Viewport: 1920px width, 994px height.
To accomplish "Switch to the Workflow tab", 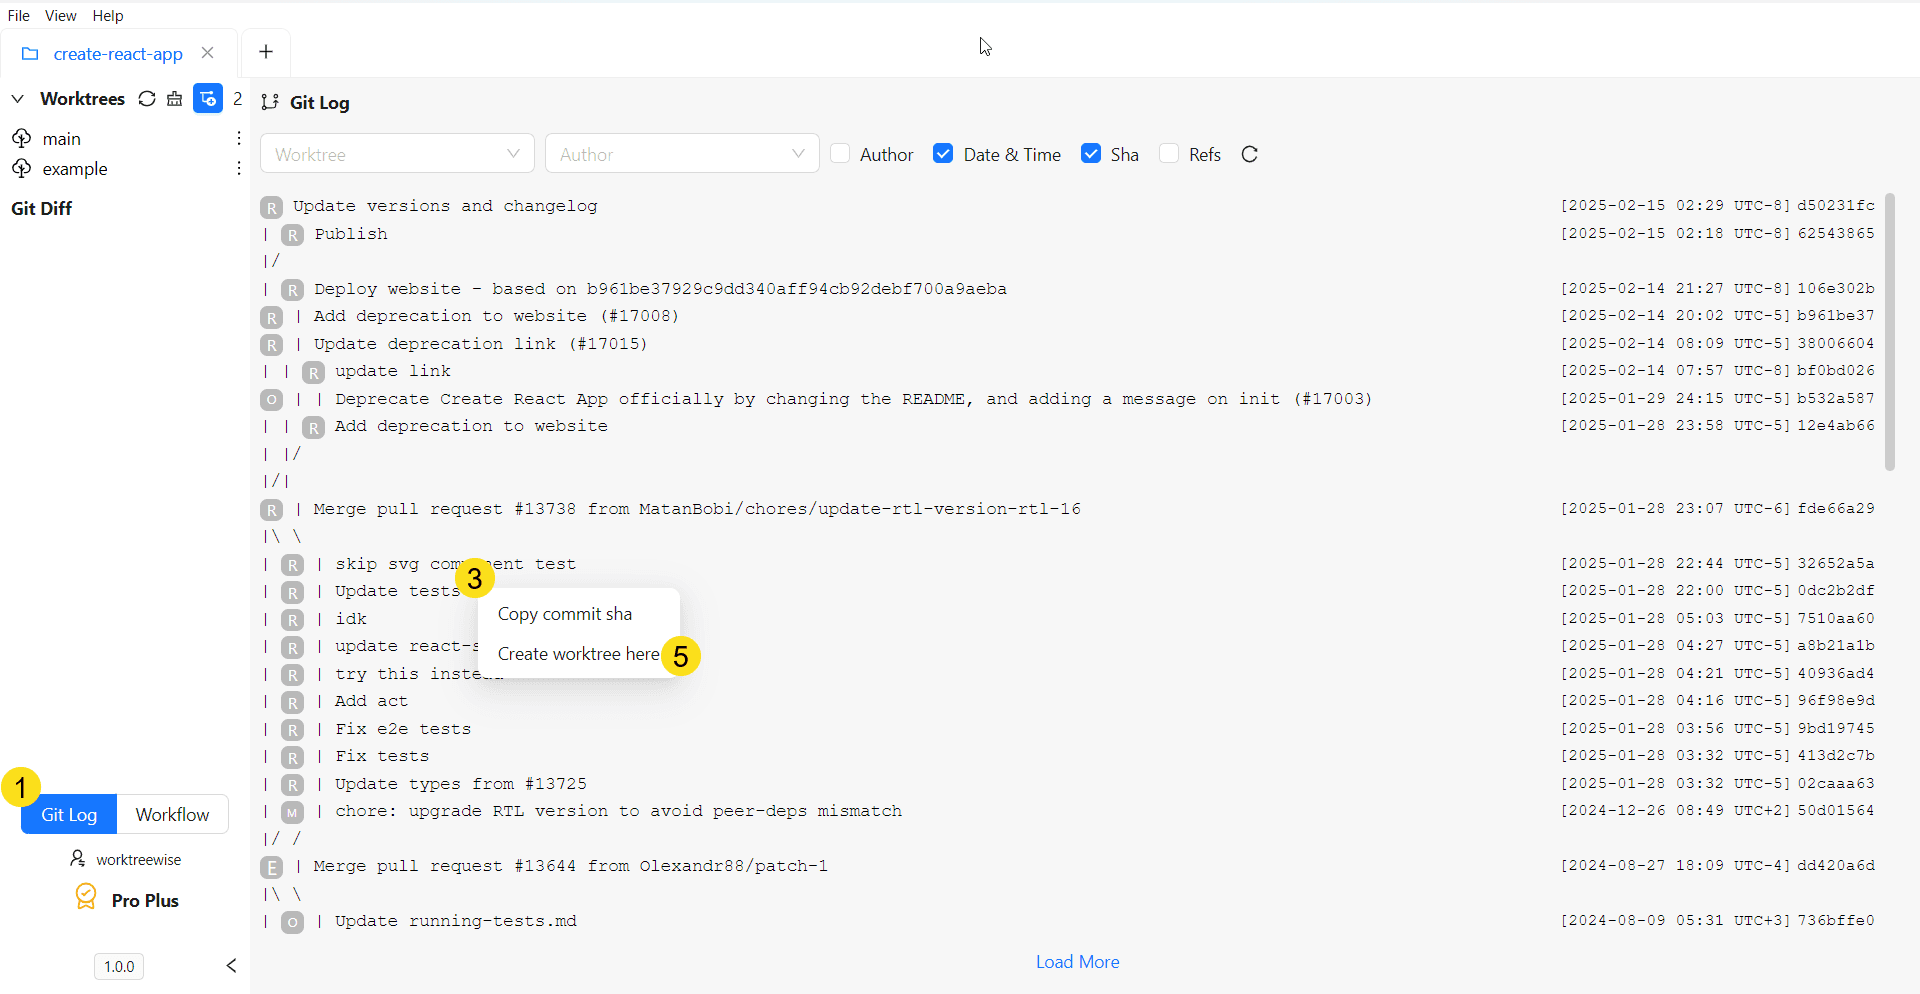I will point(171,814).
